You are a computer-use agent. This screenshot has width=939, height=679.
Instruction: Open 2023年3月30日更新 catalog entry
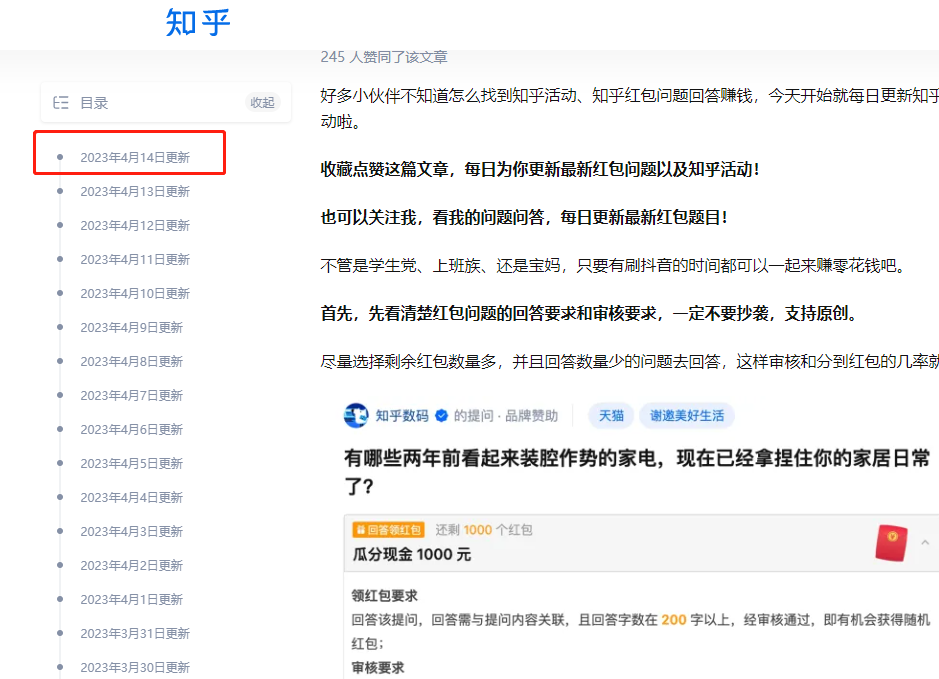tap(135, 668)
